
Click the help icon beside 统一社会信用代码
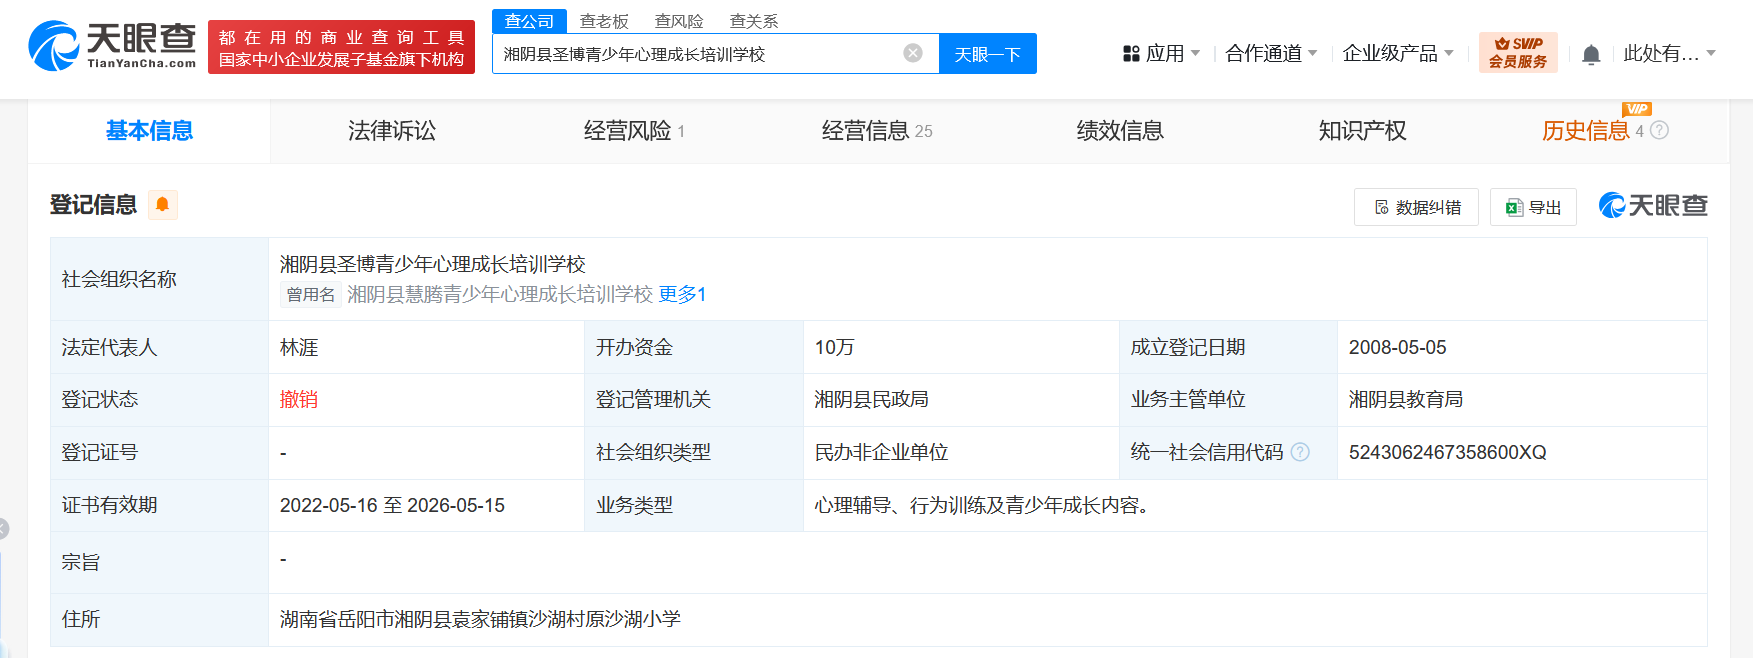point(1300,452)
